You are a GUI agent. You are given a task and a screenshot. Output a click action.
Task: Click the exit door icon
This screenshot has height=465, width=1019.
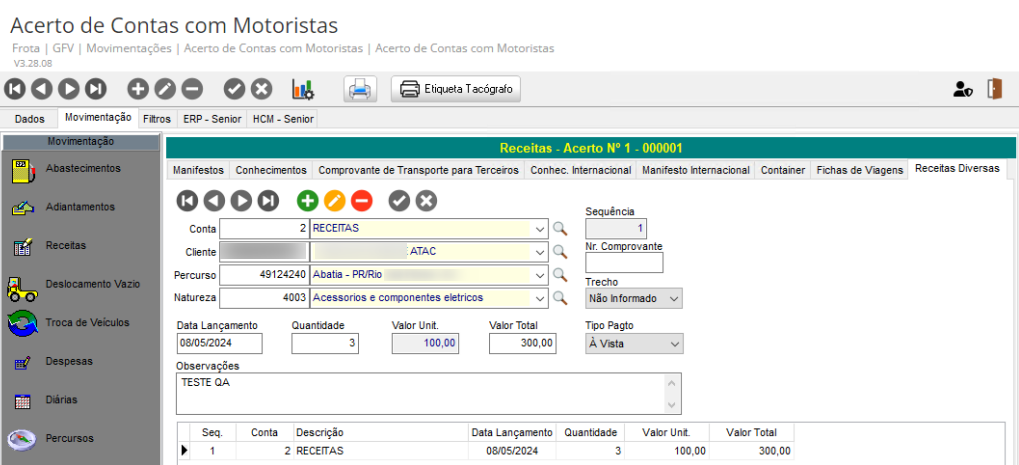(994, 89)
